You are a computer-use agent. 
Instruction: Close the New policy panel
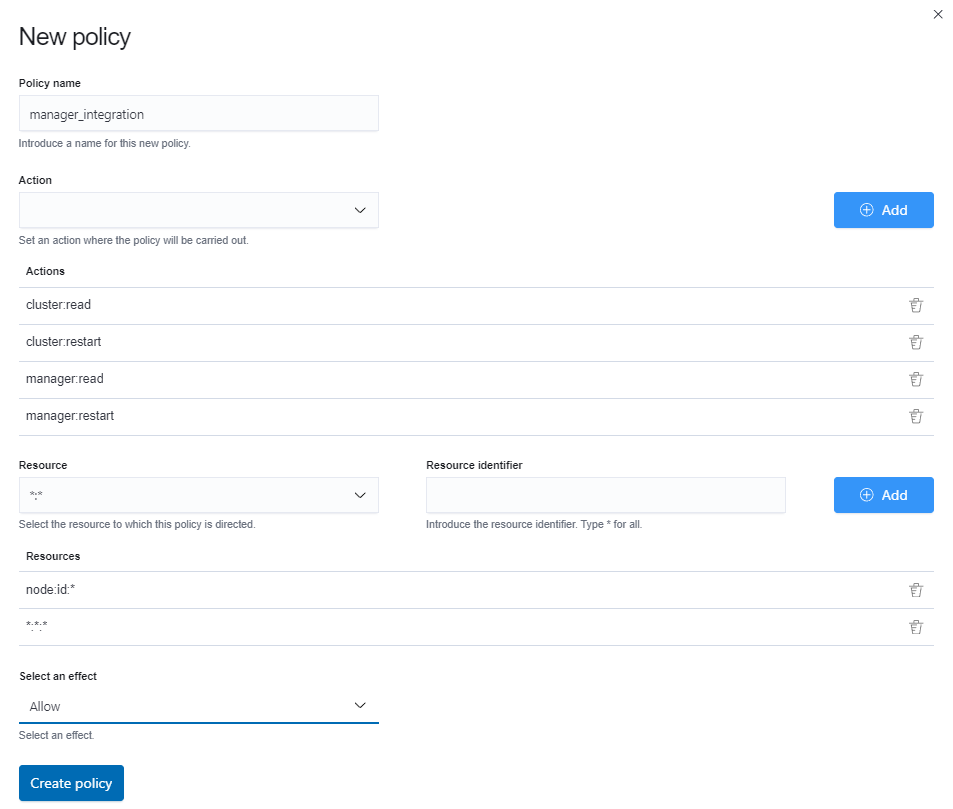937,14
